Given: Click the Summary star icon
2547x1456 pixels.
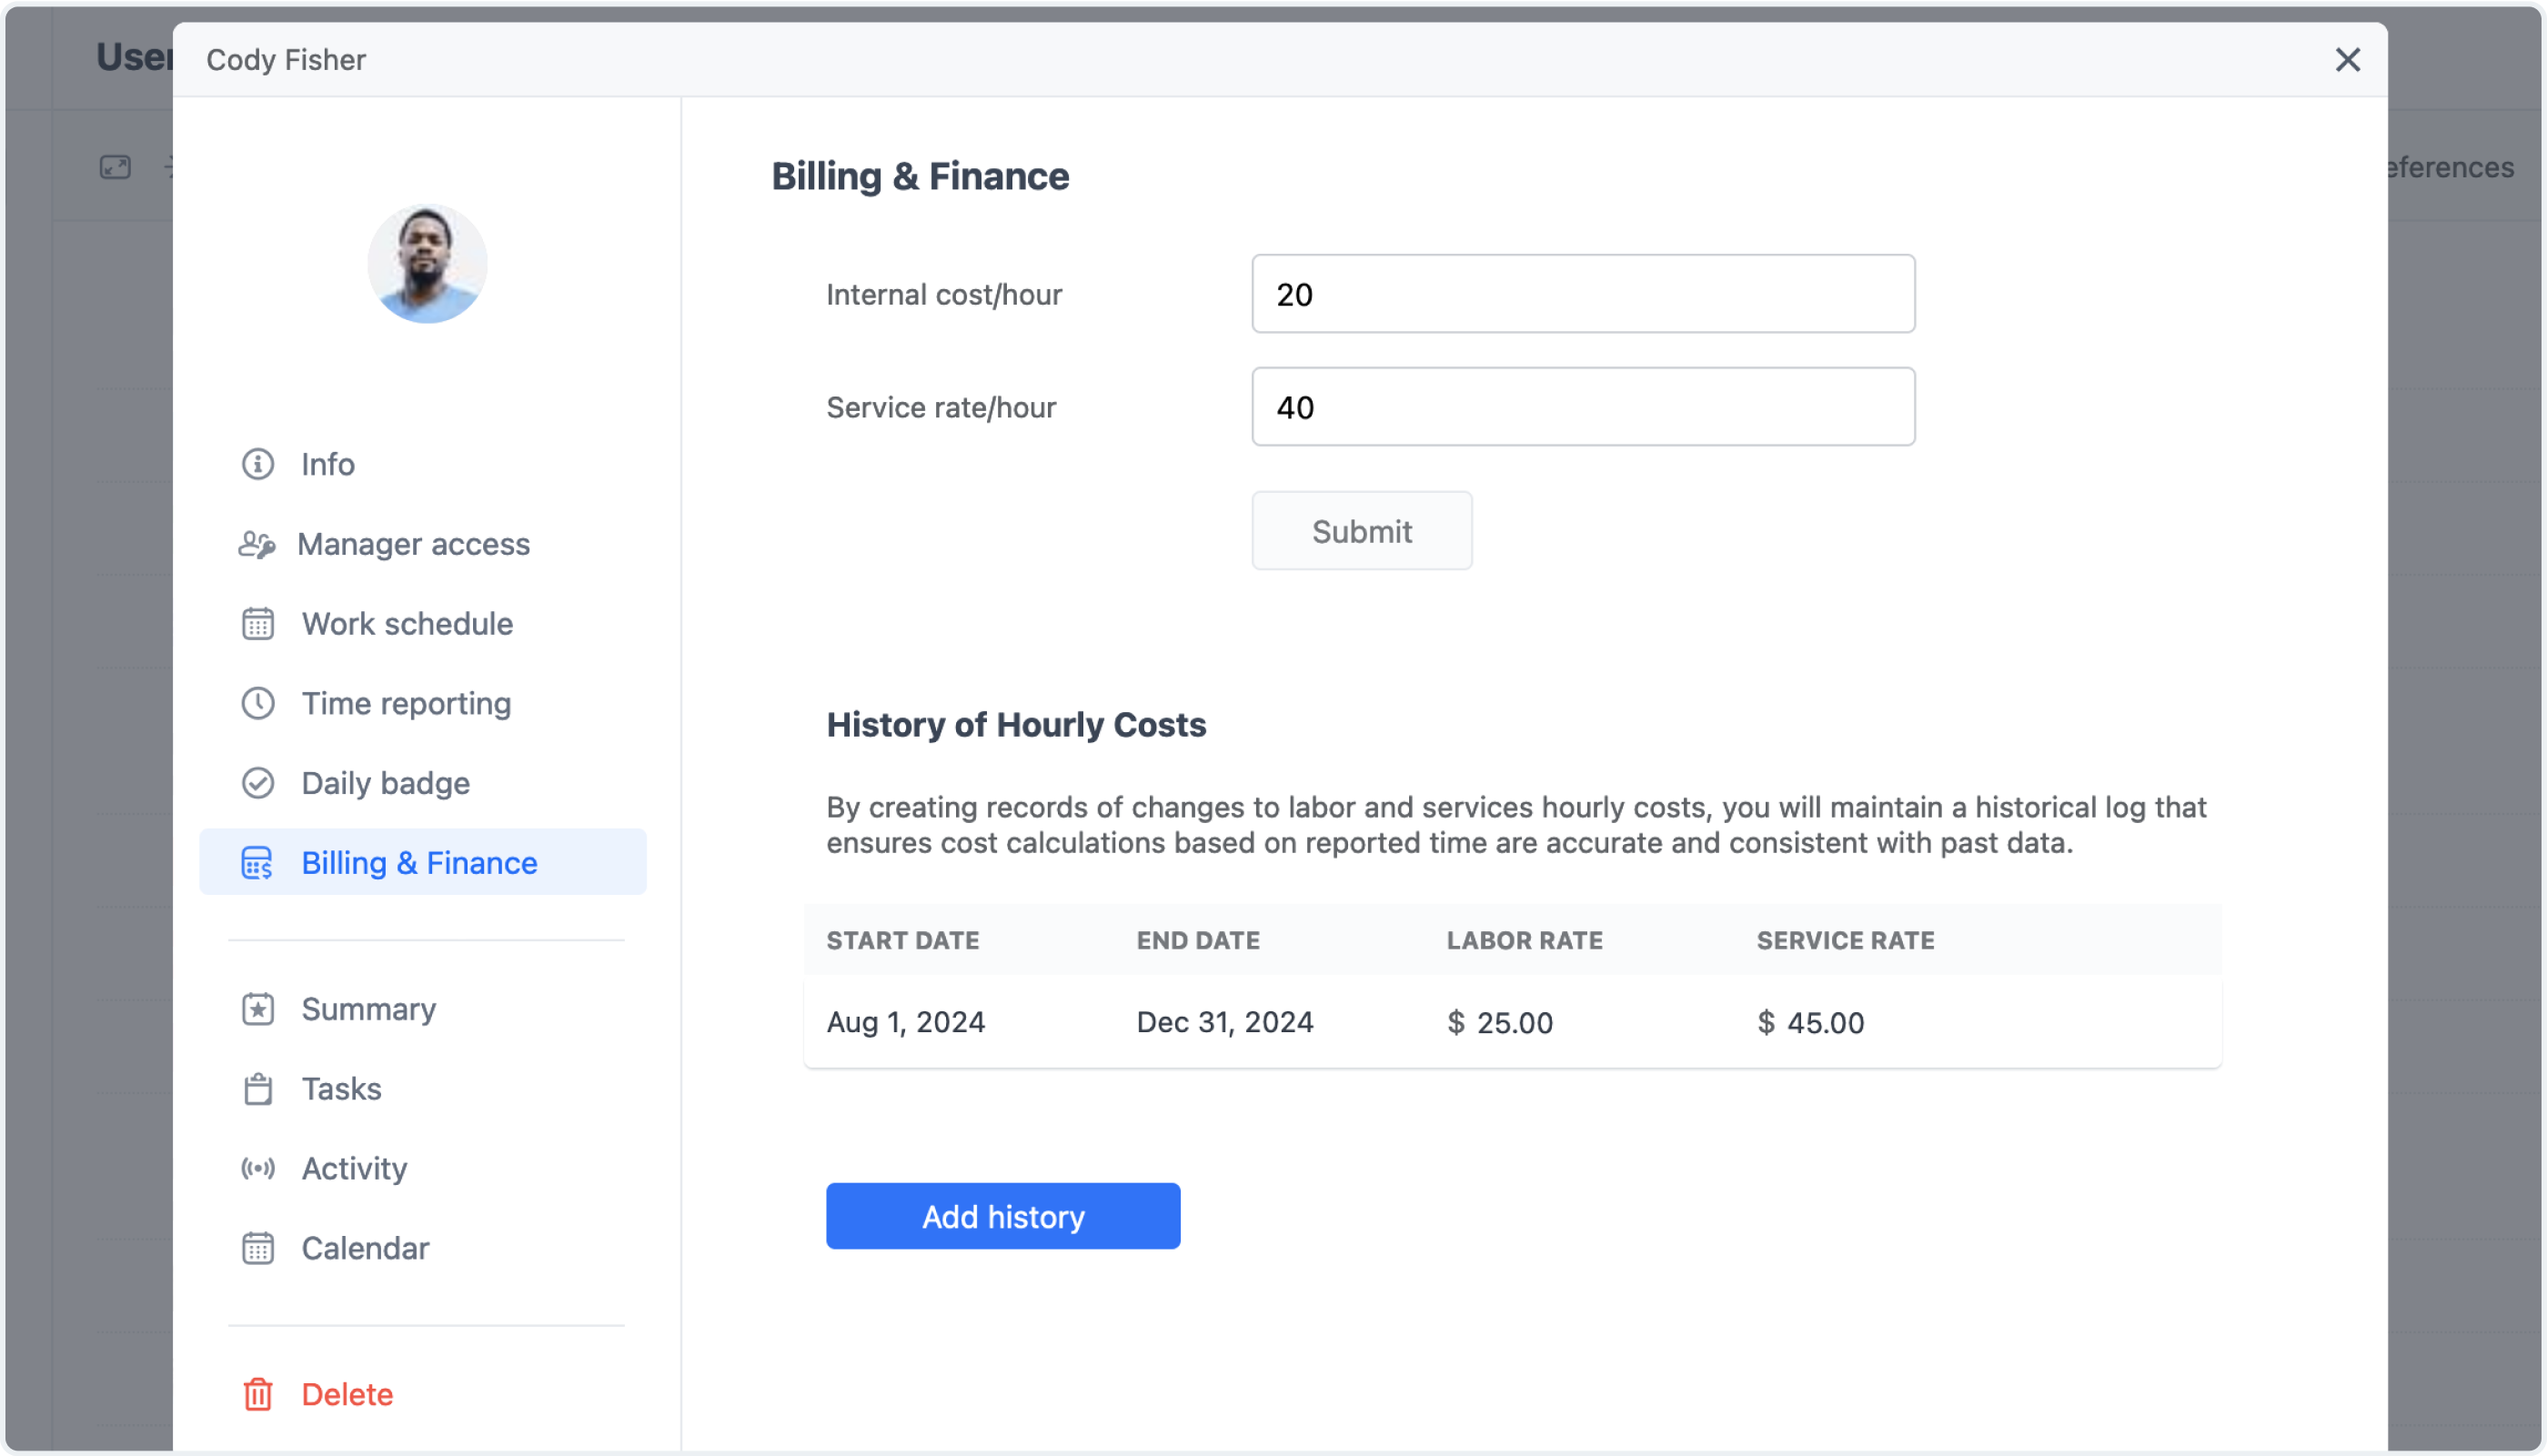Looking at the screenshot, I should click(258, 1009).
